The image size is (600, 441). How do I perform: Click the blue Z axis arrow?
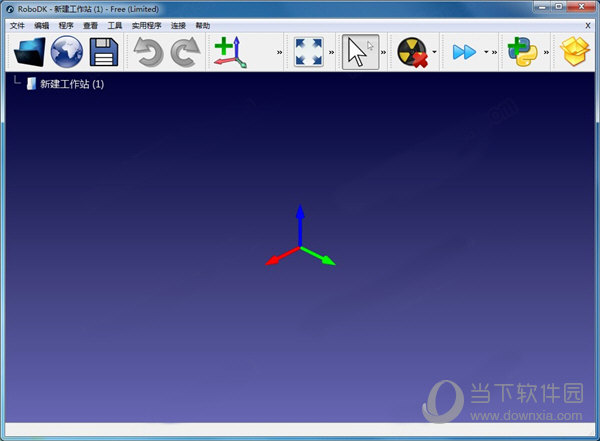[300, 225]
